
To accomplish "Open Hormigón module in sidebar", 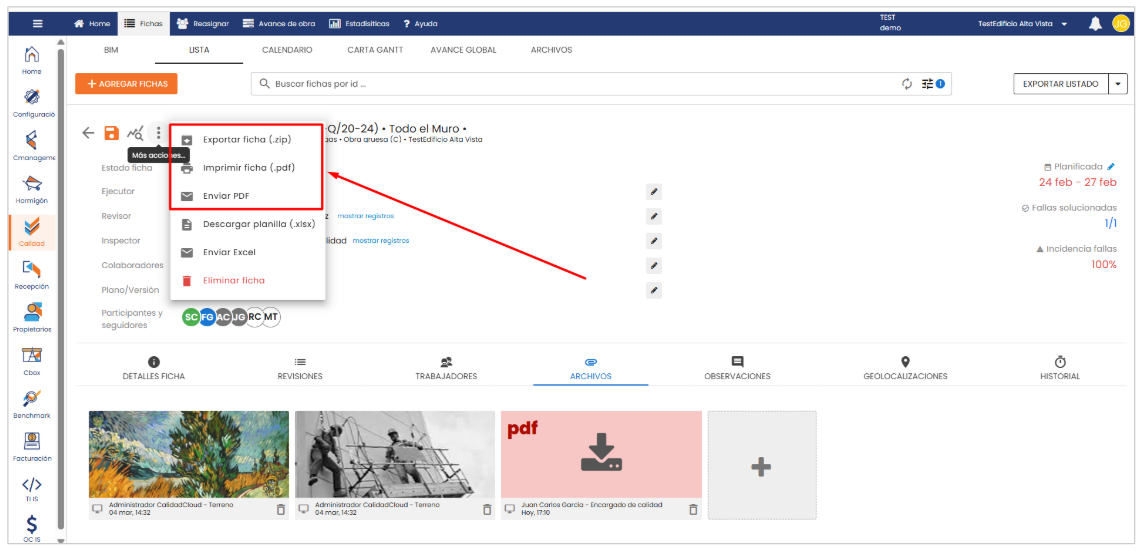I will 32,187.
